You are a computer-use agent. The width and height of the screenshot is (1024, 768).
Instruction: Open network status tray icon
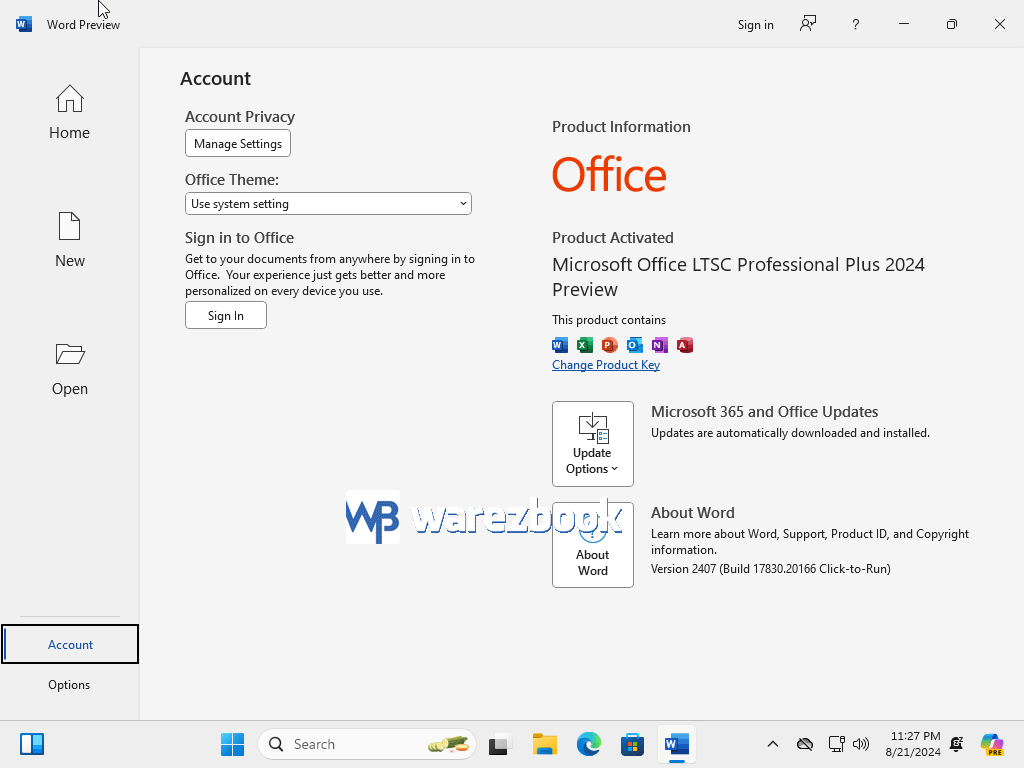(836, 744)
